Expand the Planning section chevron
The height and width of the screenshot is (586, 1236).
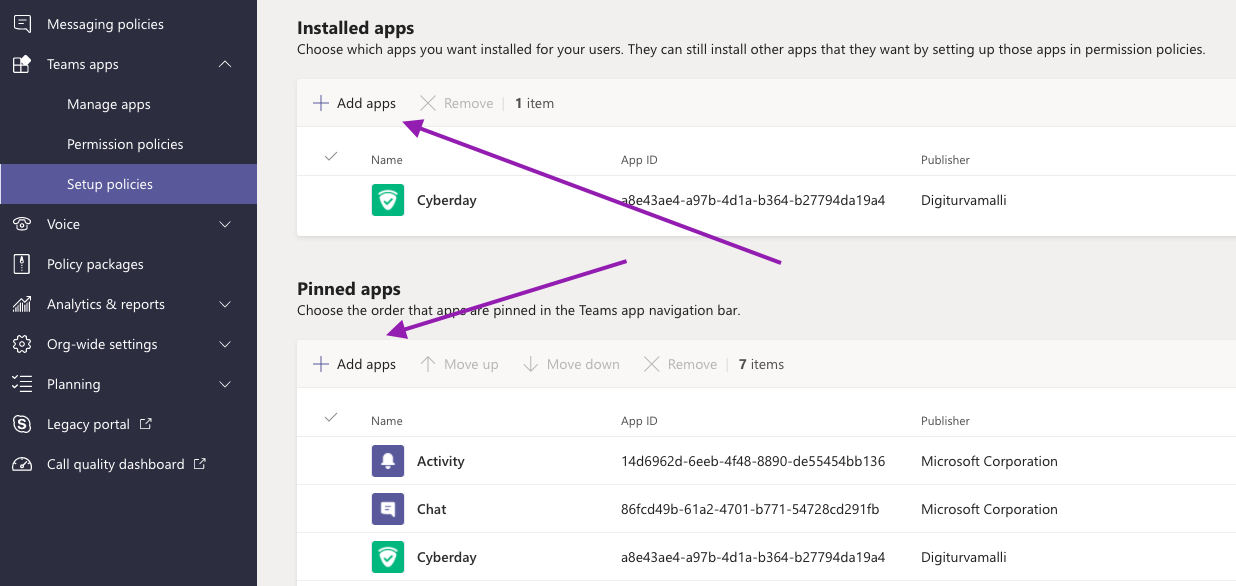pyautogui.click(x=225, y=384)
